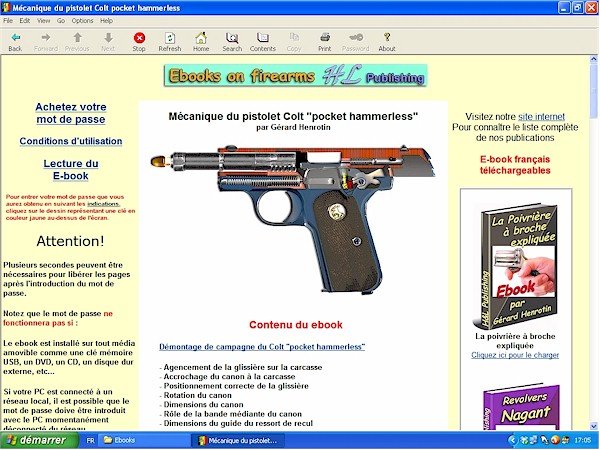Click the 'par Gérard Henrotin' author line
600x450 pixels.
(x=293, y=127)
